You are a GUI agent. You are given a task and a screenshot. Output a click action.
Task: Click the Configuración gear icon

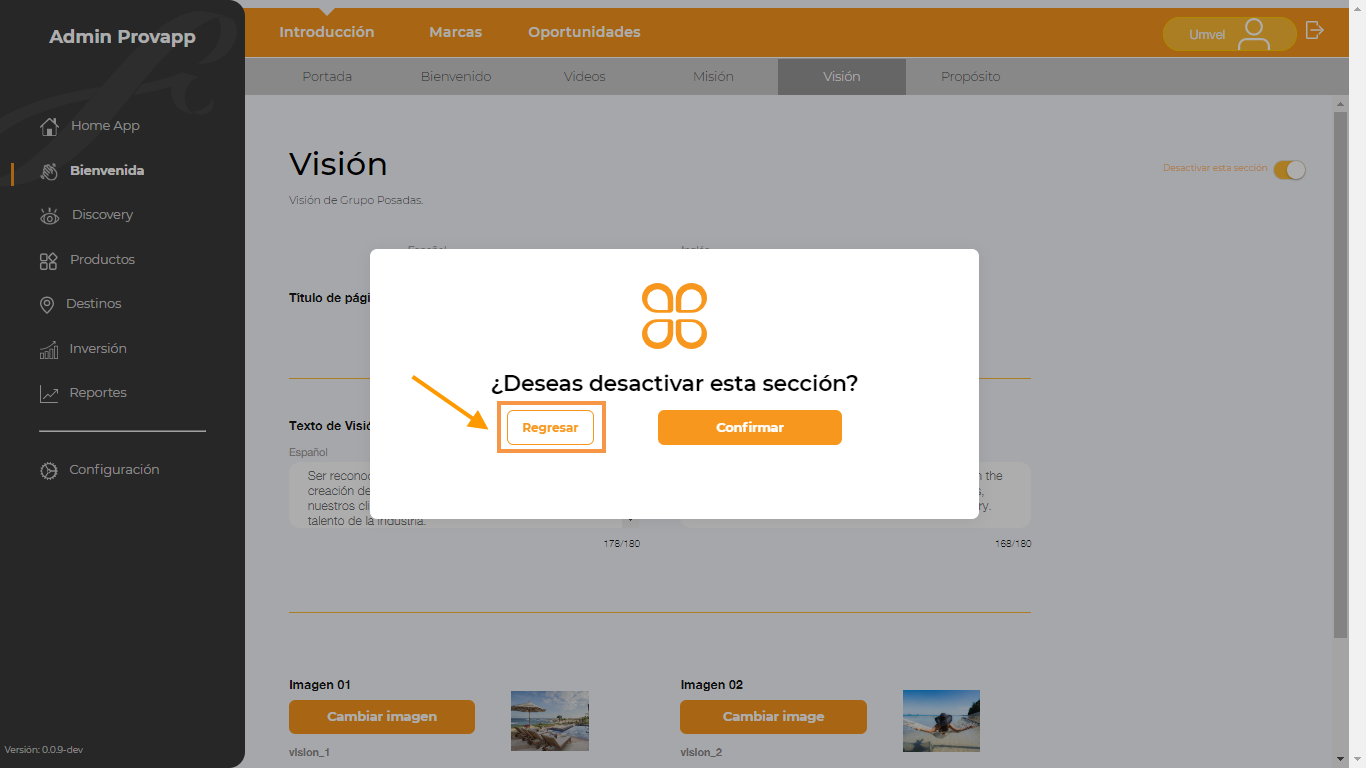coord(49,470)
